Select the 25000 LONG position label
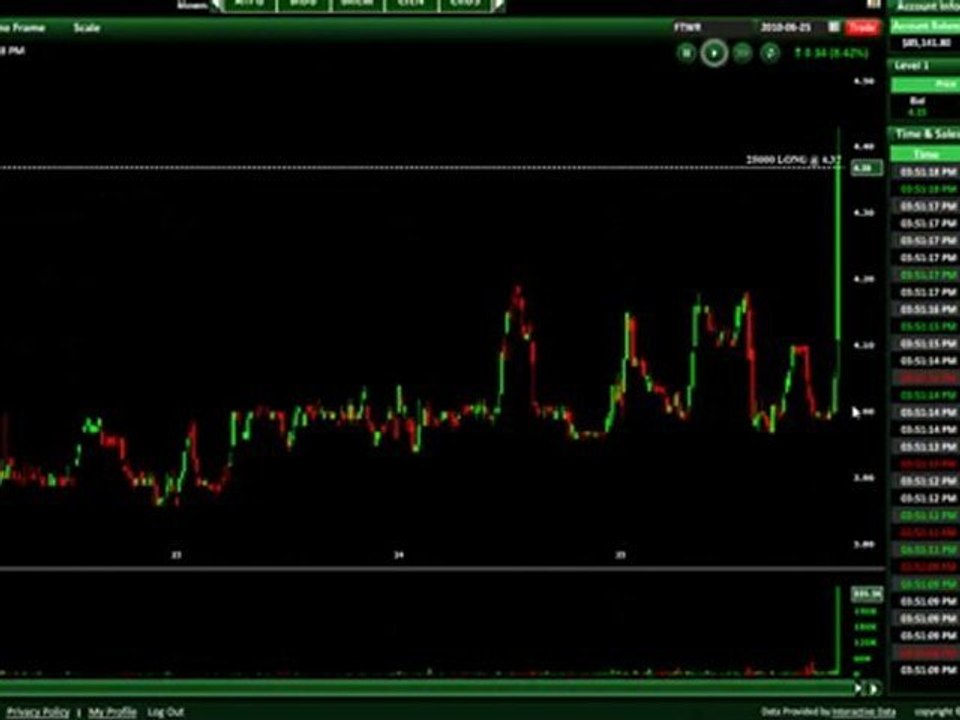Viewport: 960px width, 720px height. [x=793, y=160]
